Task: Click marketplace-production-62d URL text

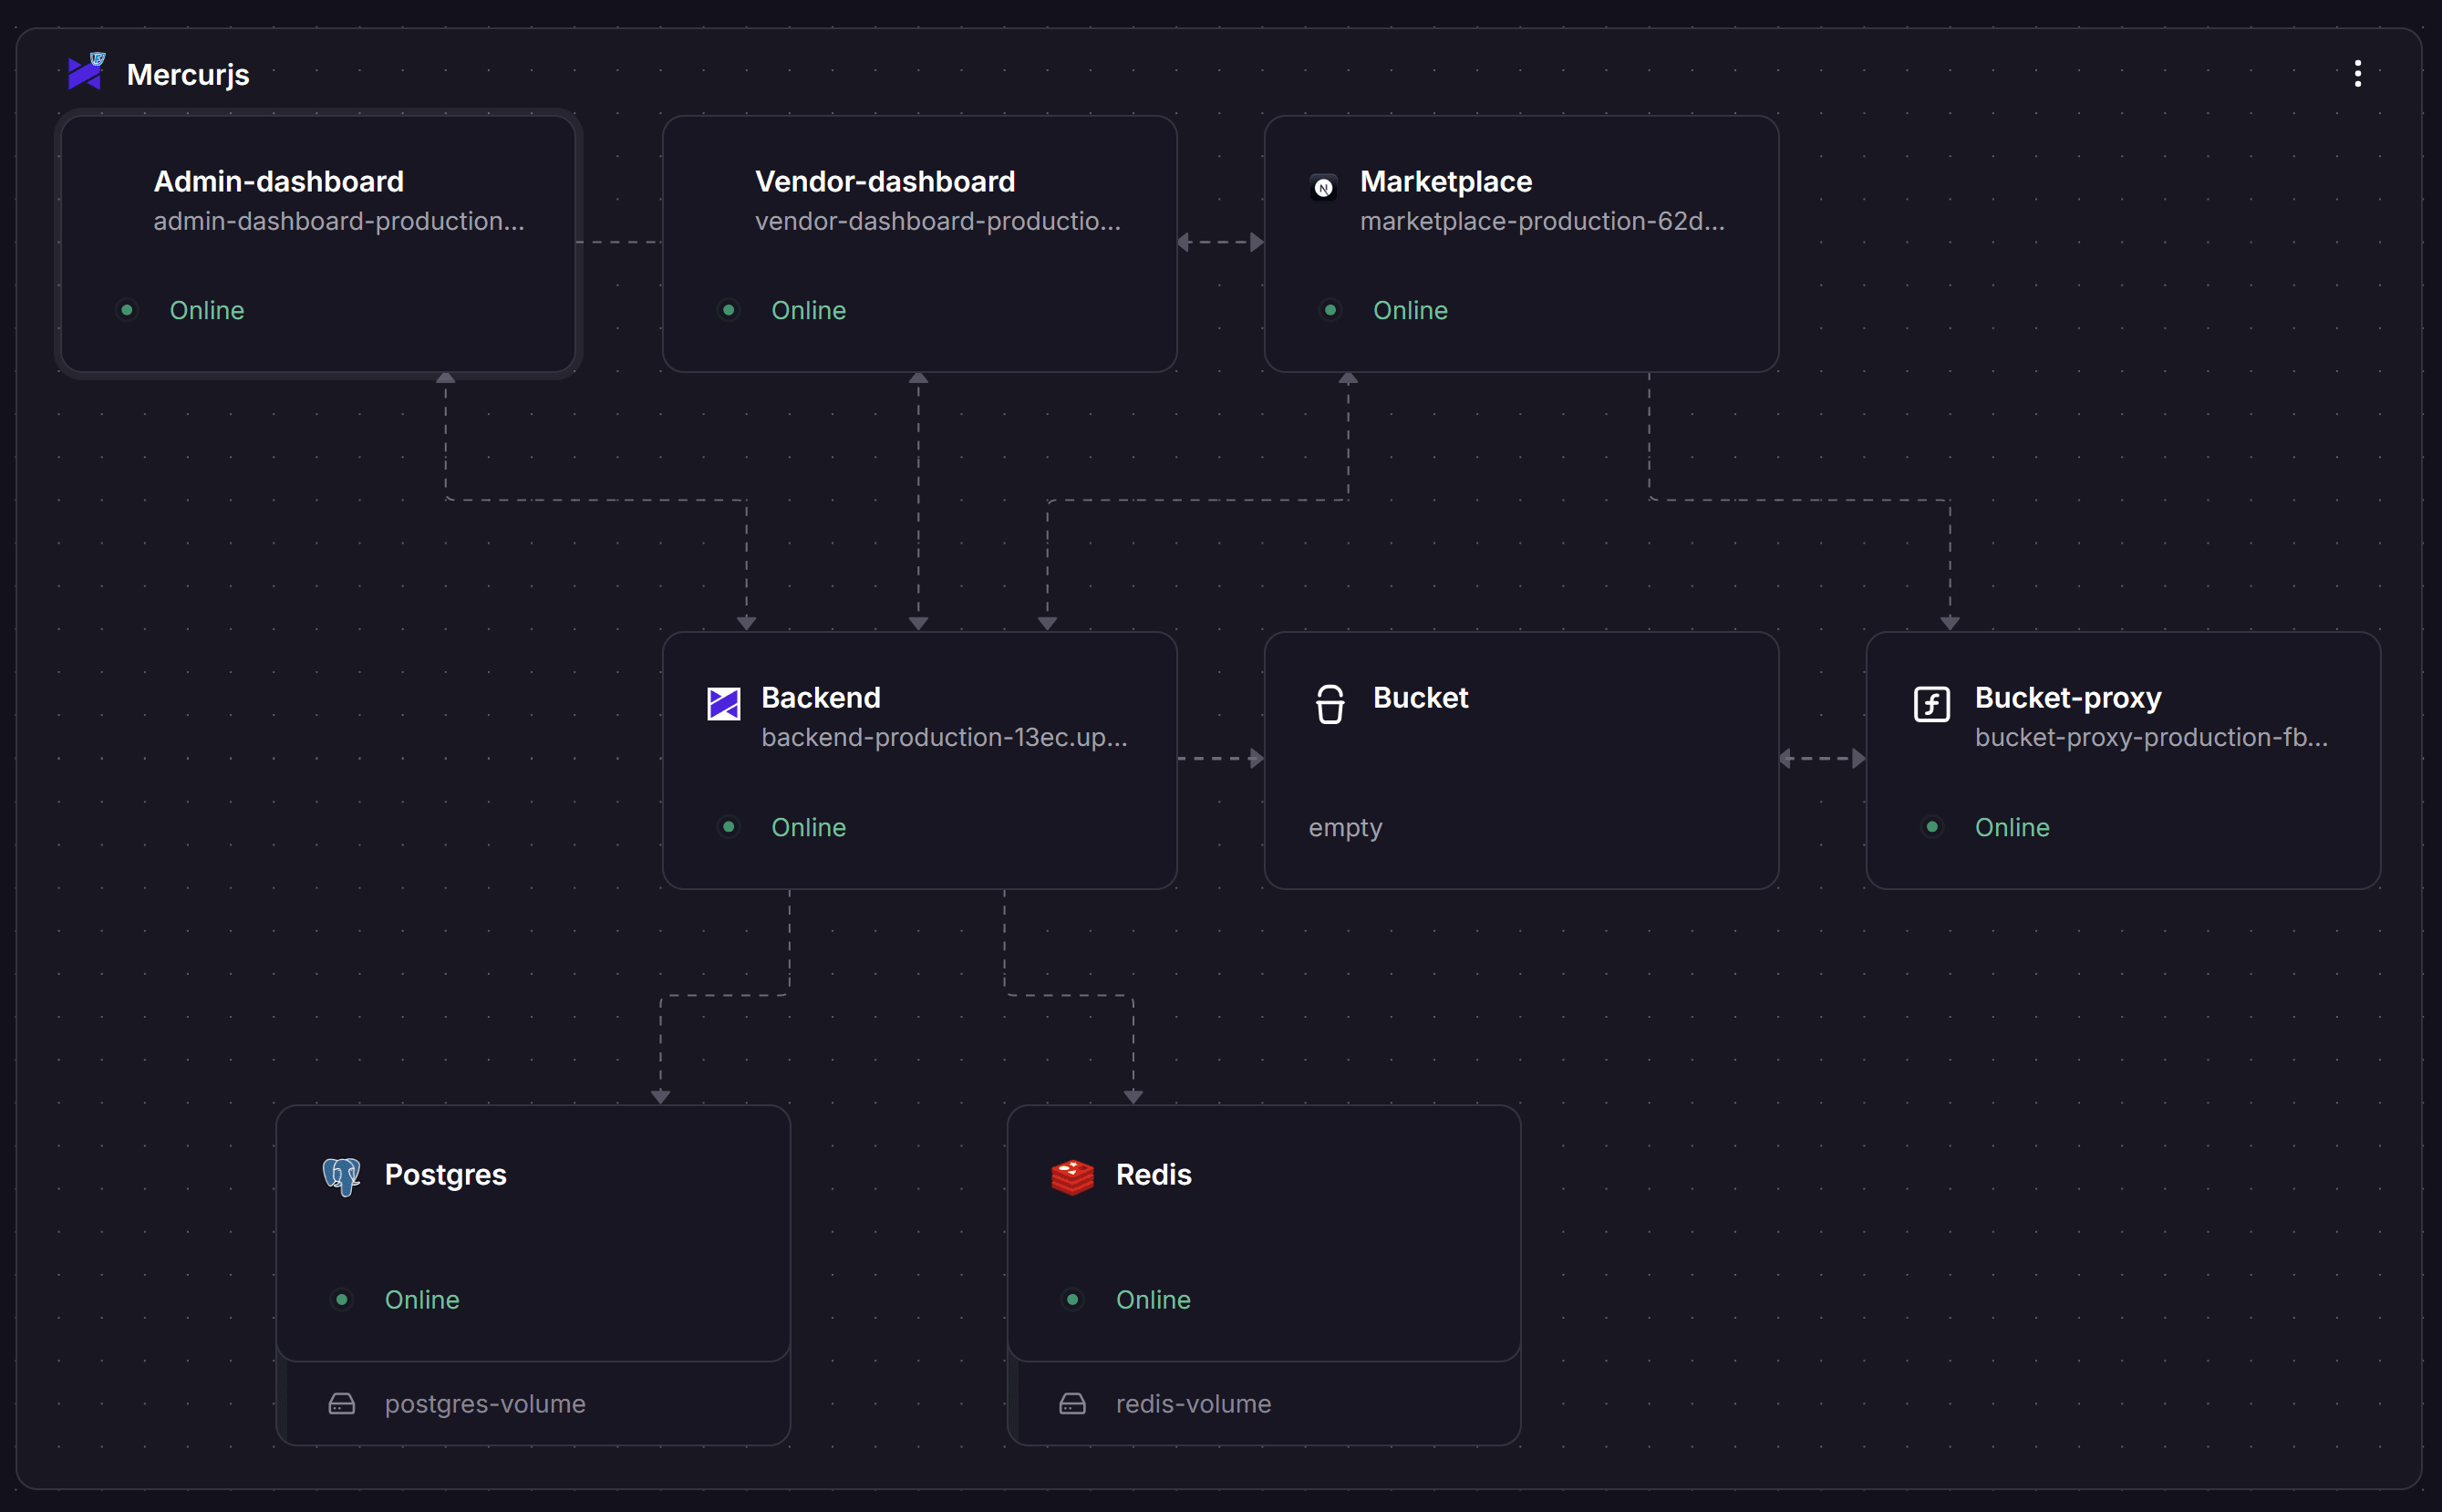Action: click(1542, 221)
